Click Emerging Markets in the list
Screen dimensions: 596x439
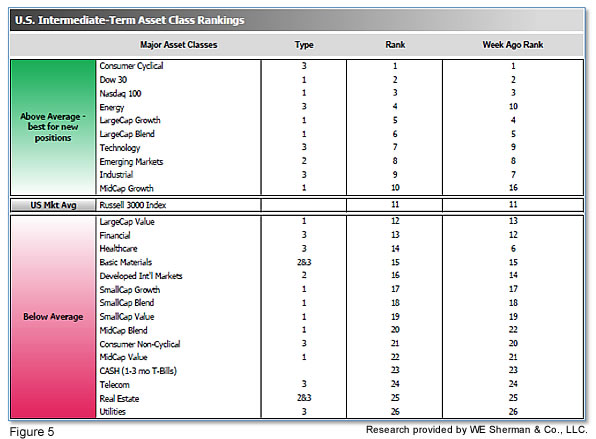tap(131, 162)
